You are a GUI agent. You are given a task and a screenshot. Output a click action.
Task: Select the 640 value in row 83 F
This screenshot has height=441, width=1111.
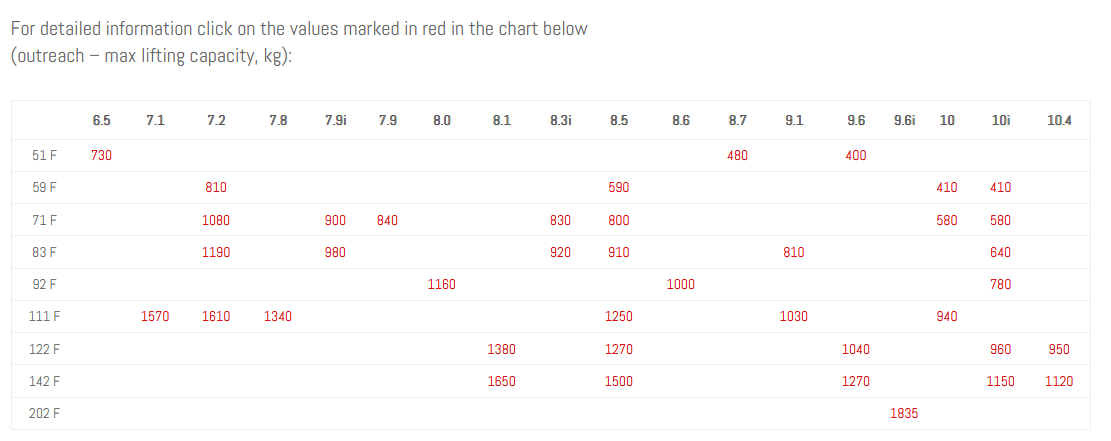[x=1000, y=252]
